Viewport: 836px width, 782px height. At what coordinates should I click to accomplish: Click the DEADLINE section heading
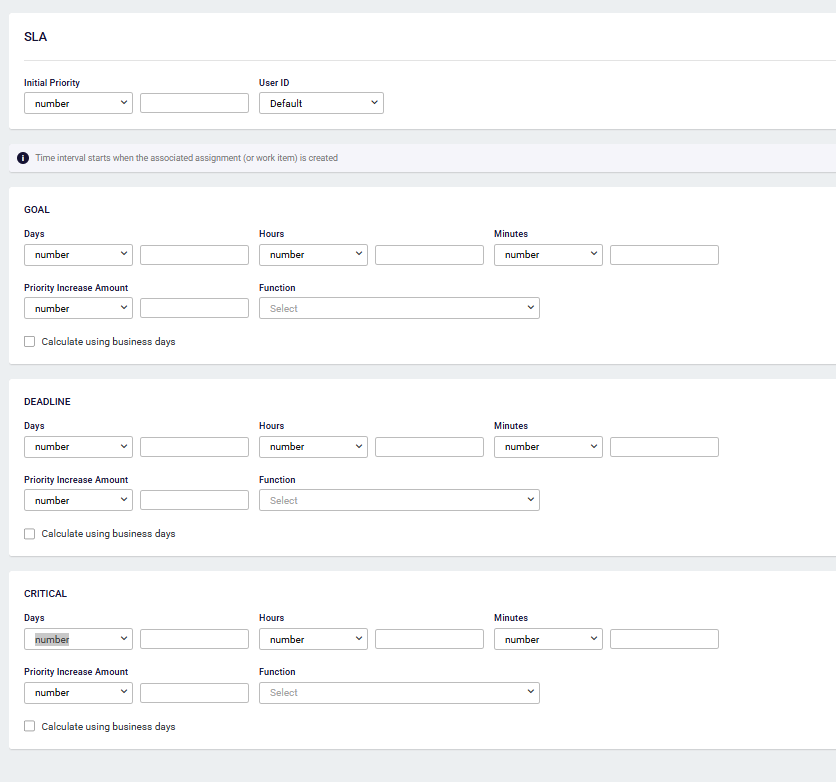pos(47,401)
